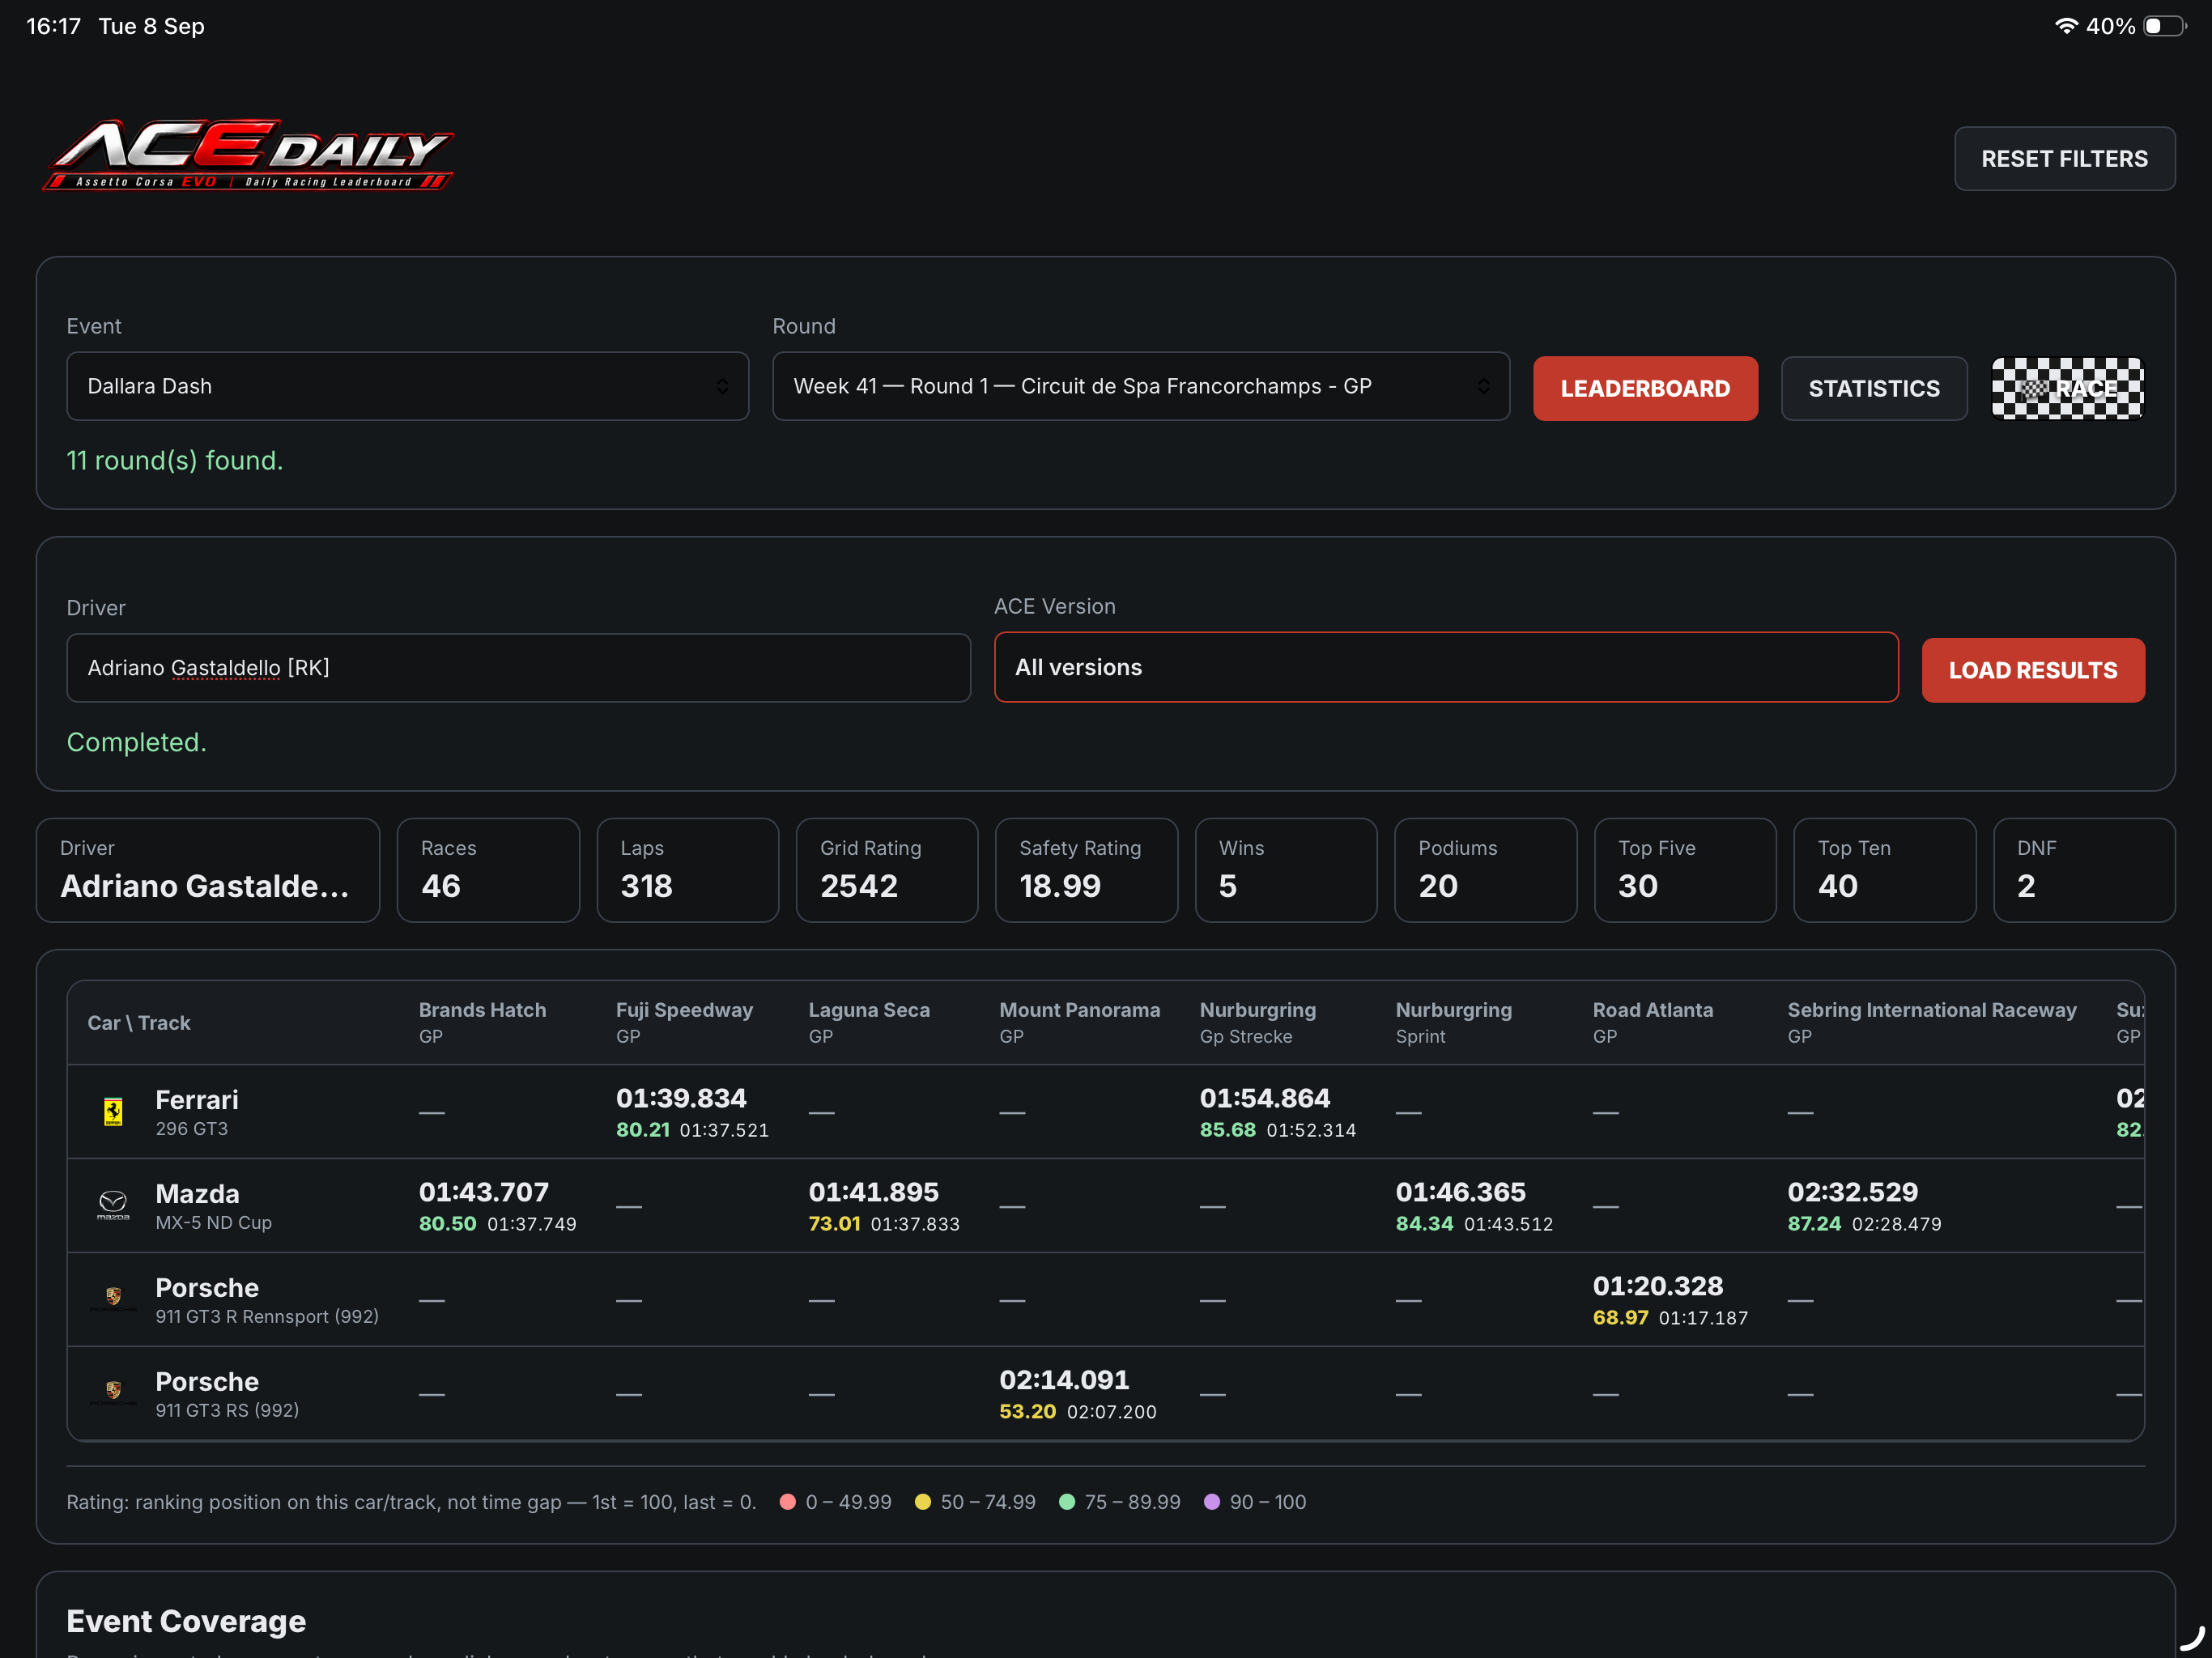The image size is (2212, 1658).
Task: Click Mazda Brands Hatch time 01:43.707
Action: [x=484, y=1192]
